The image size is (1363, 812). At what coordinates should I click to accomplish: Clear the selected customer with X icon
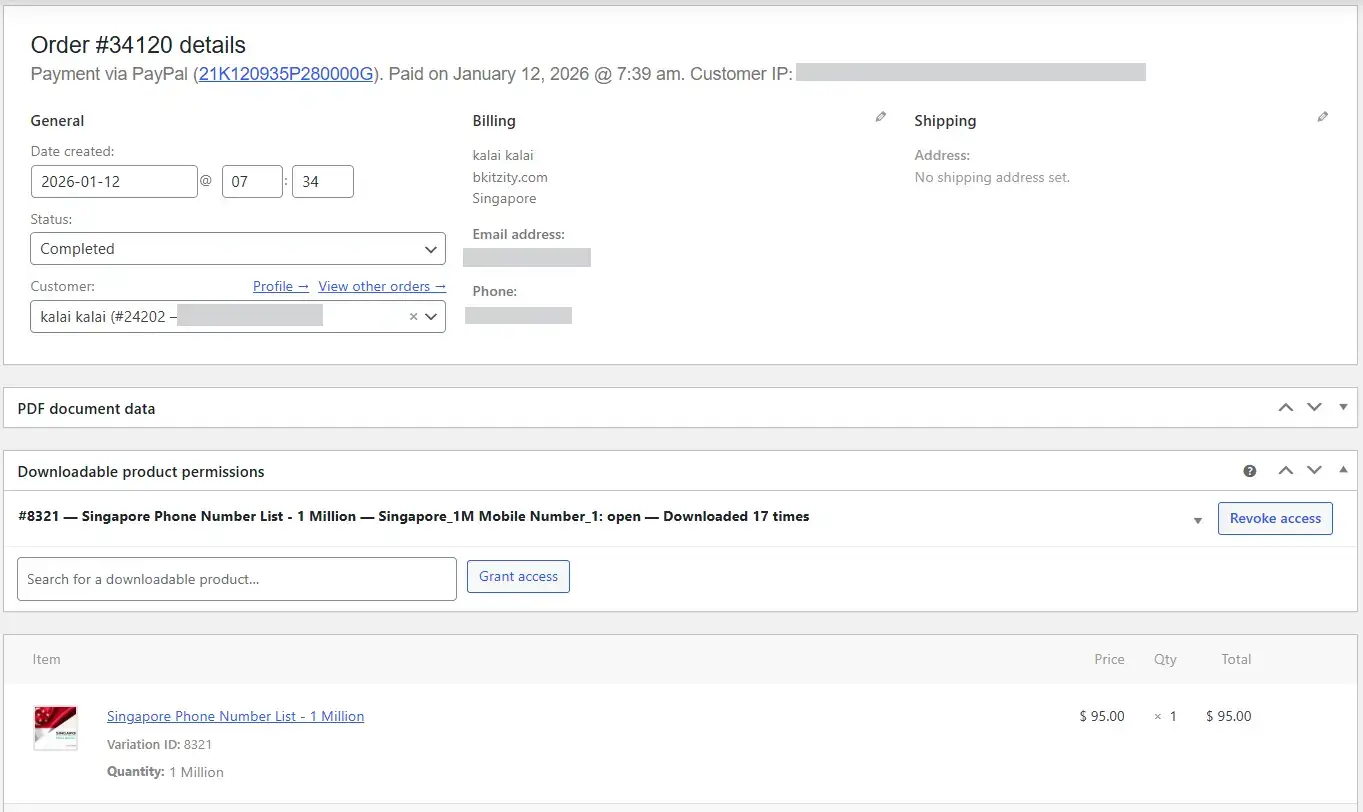click(413, 317)
